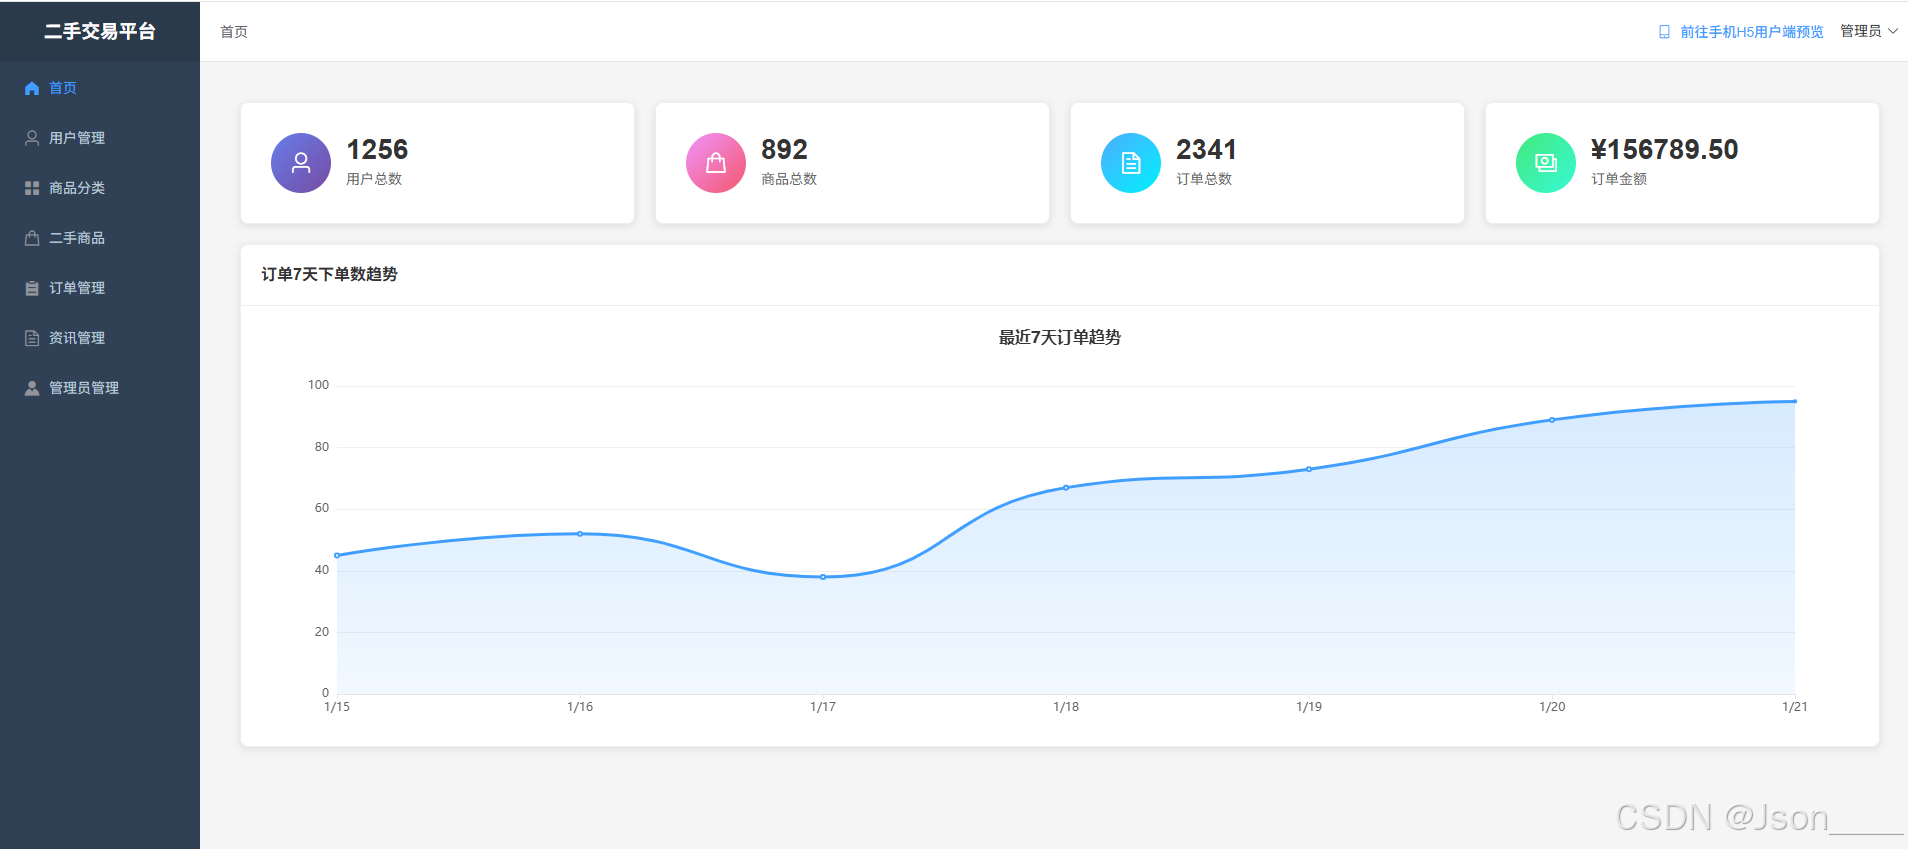Click the person icon next to 管理员管理
The height and width of the screenshot is (849, 1908).
click(32, 388)
